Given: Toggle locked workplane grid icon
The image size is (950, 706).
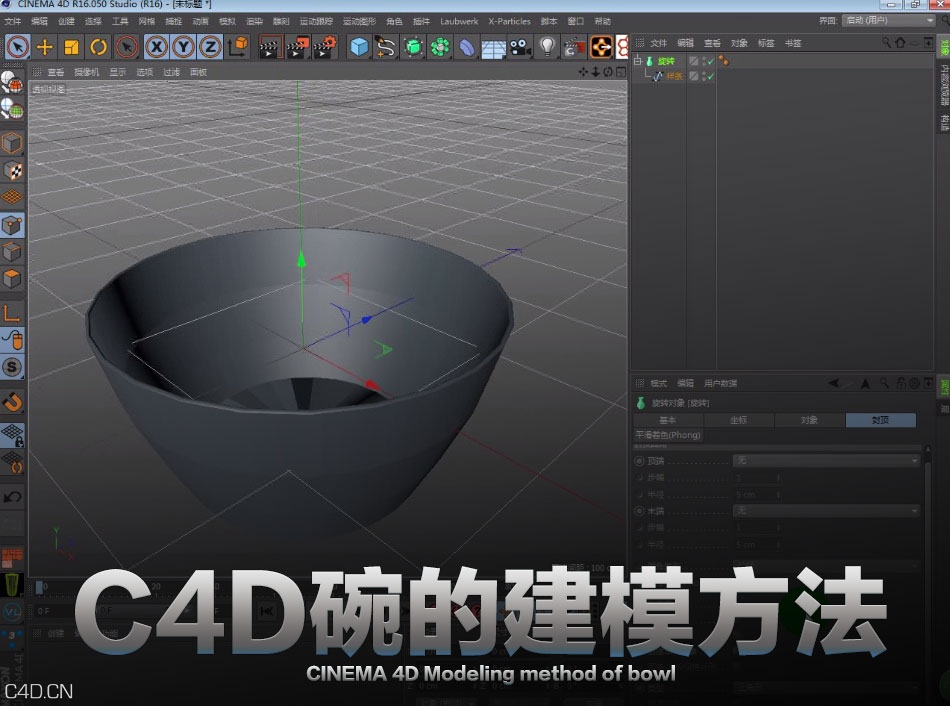Looking at the screenshot, I should (12, 435).
